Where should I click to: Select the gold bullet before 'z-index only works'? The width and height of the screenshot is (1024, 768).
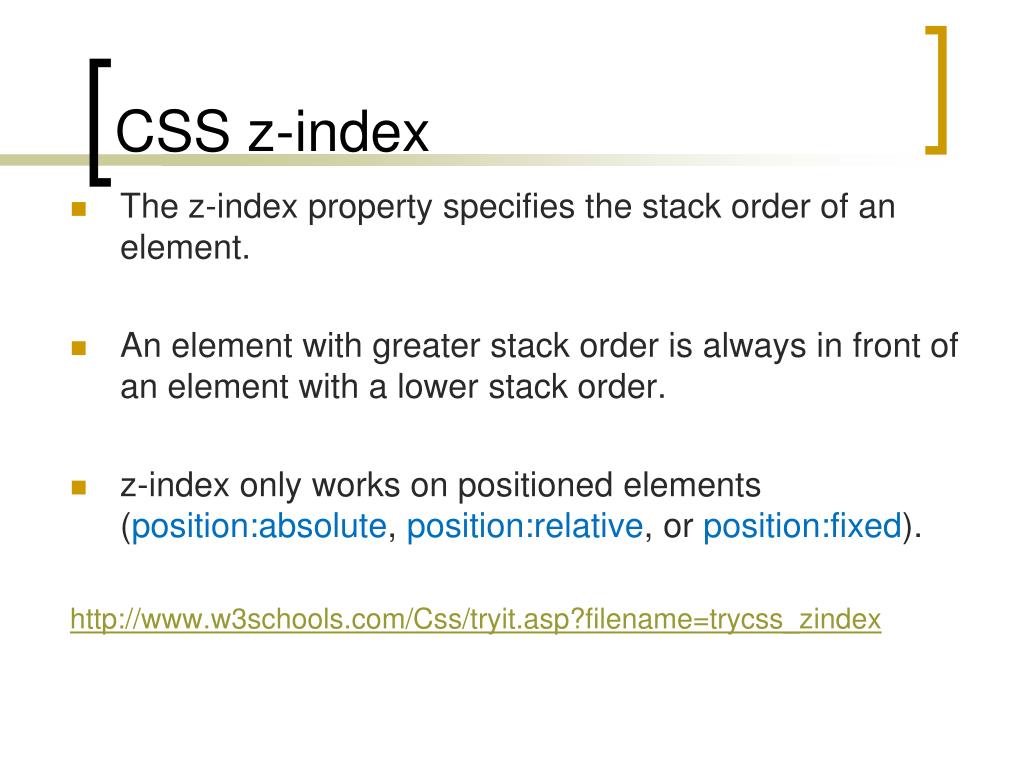point(79,487)
